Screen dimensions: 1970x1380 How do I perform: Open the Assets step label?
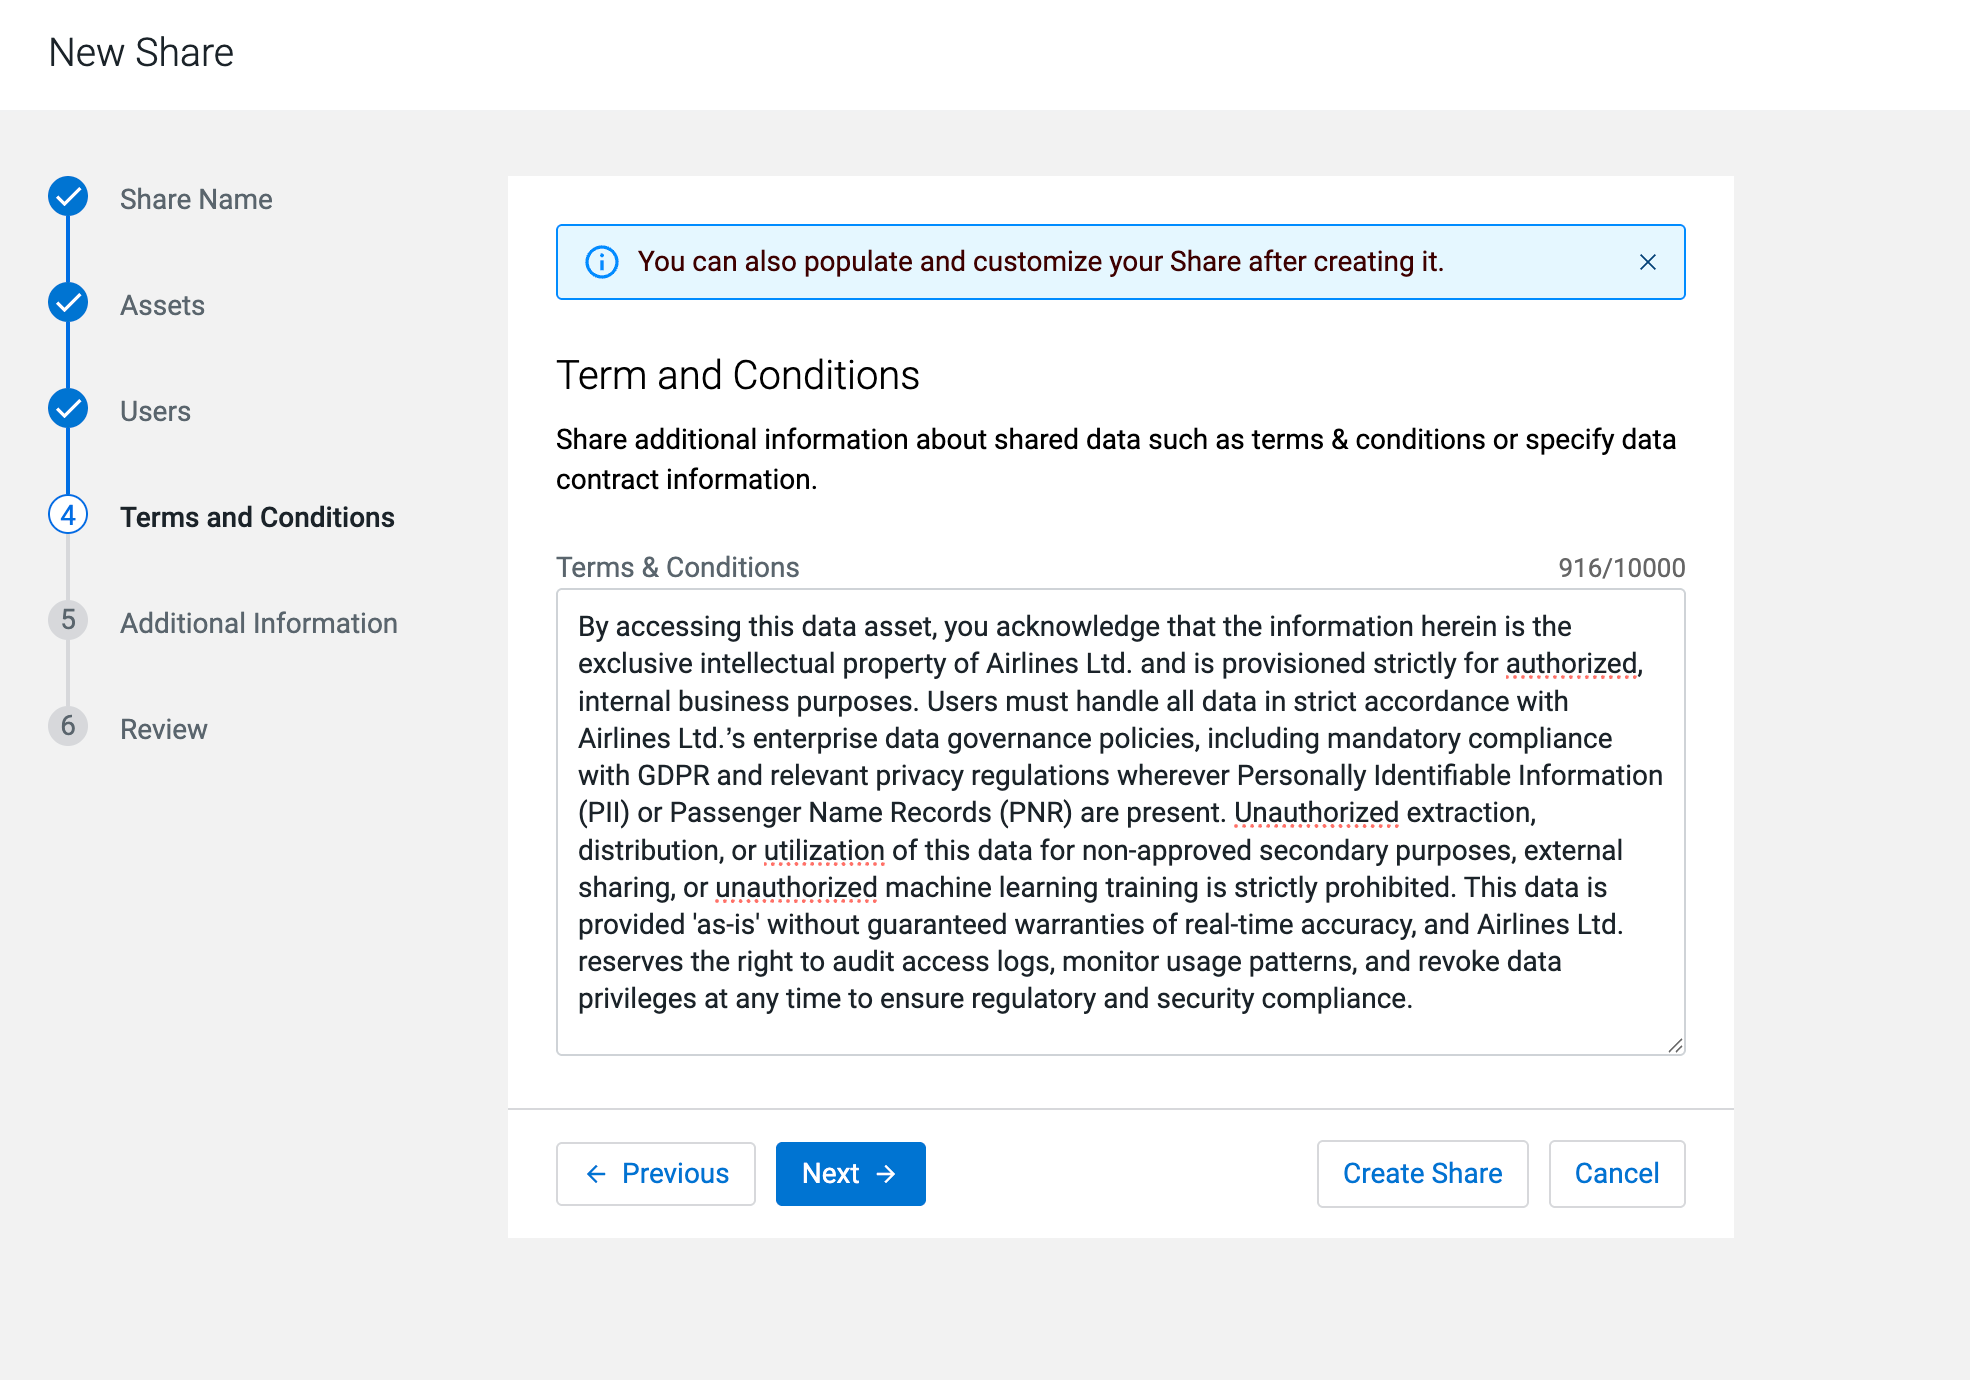pos(162,305)
